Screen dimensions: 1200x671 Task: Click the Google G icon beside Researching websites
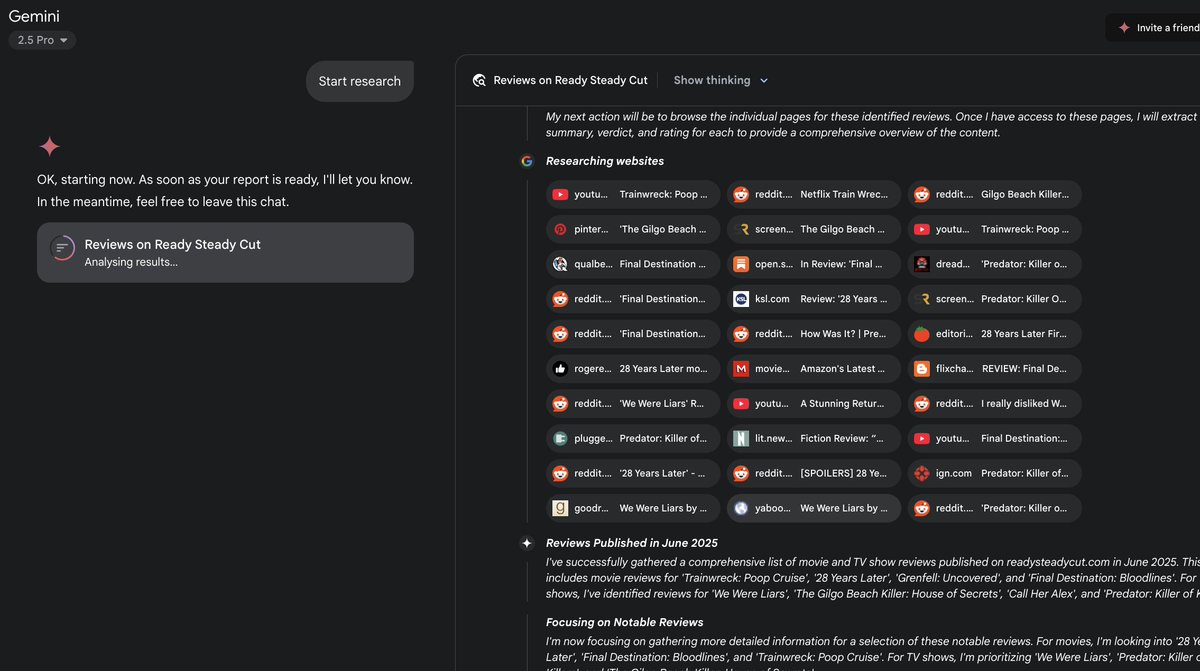(527, 161)
